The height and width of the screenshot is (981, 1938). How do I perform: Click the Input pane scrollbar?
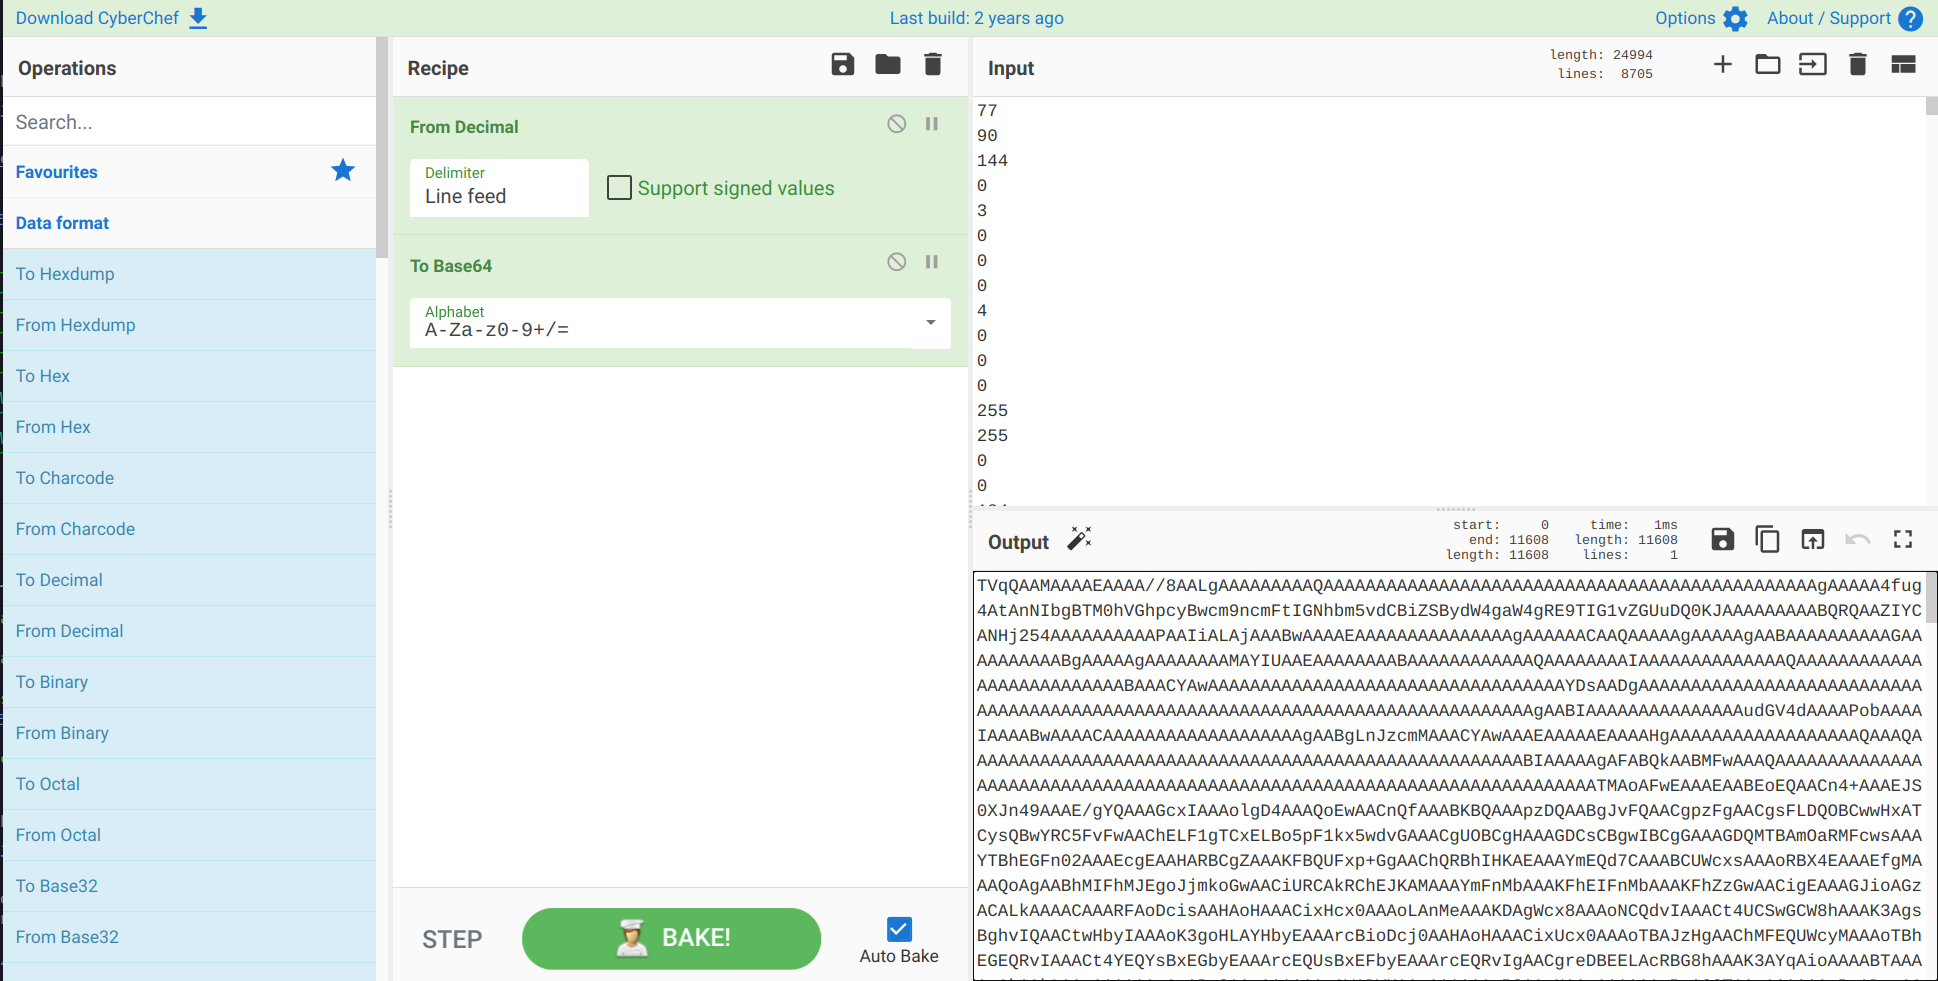pyautogui.click(x=1932, y=105)
